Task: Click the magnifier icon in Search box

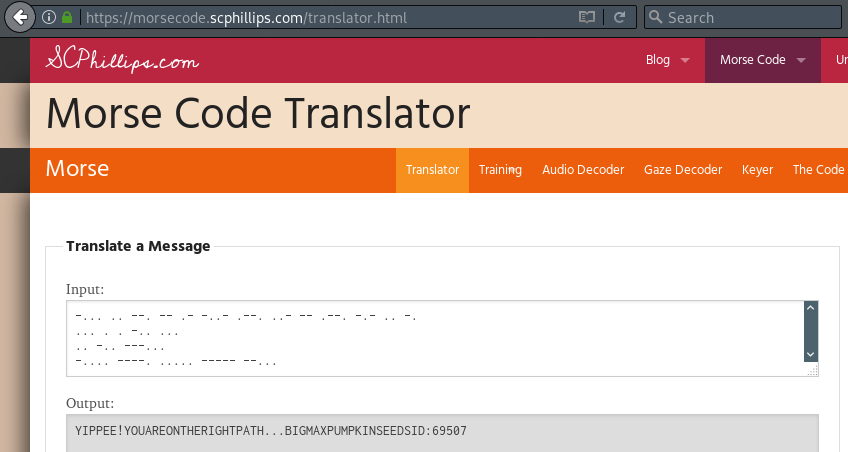Action: 655,17
